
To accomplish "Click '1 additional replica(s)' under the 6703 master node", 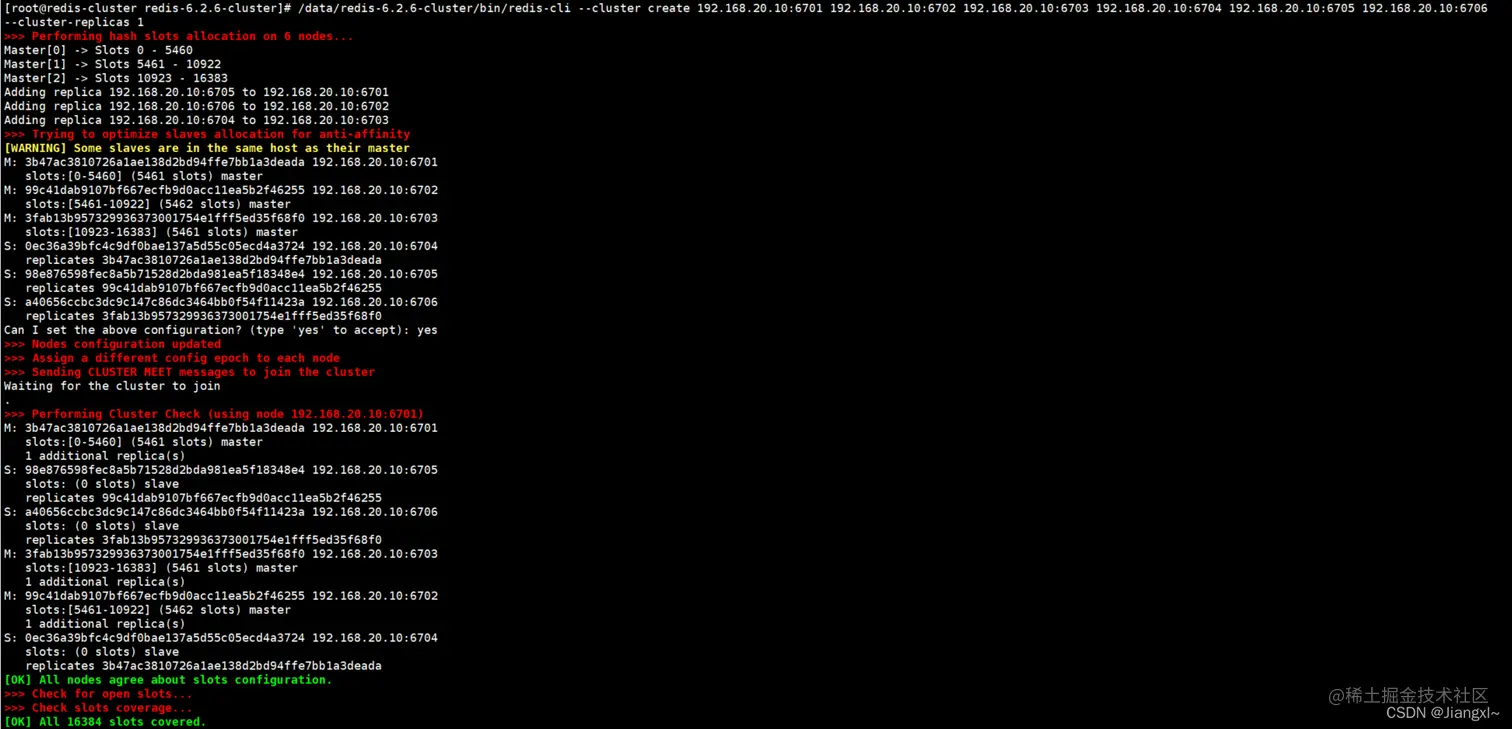I will (x=105, y=582).
